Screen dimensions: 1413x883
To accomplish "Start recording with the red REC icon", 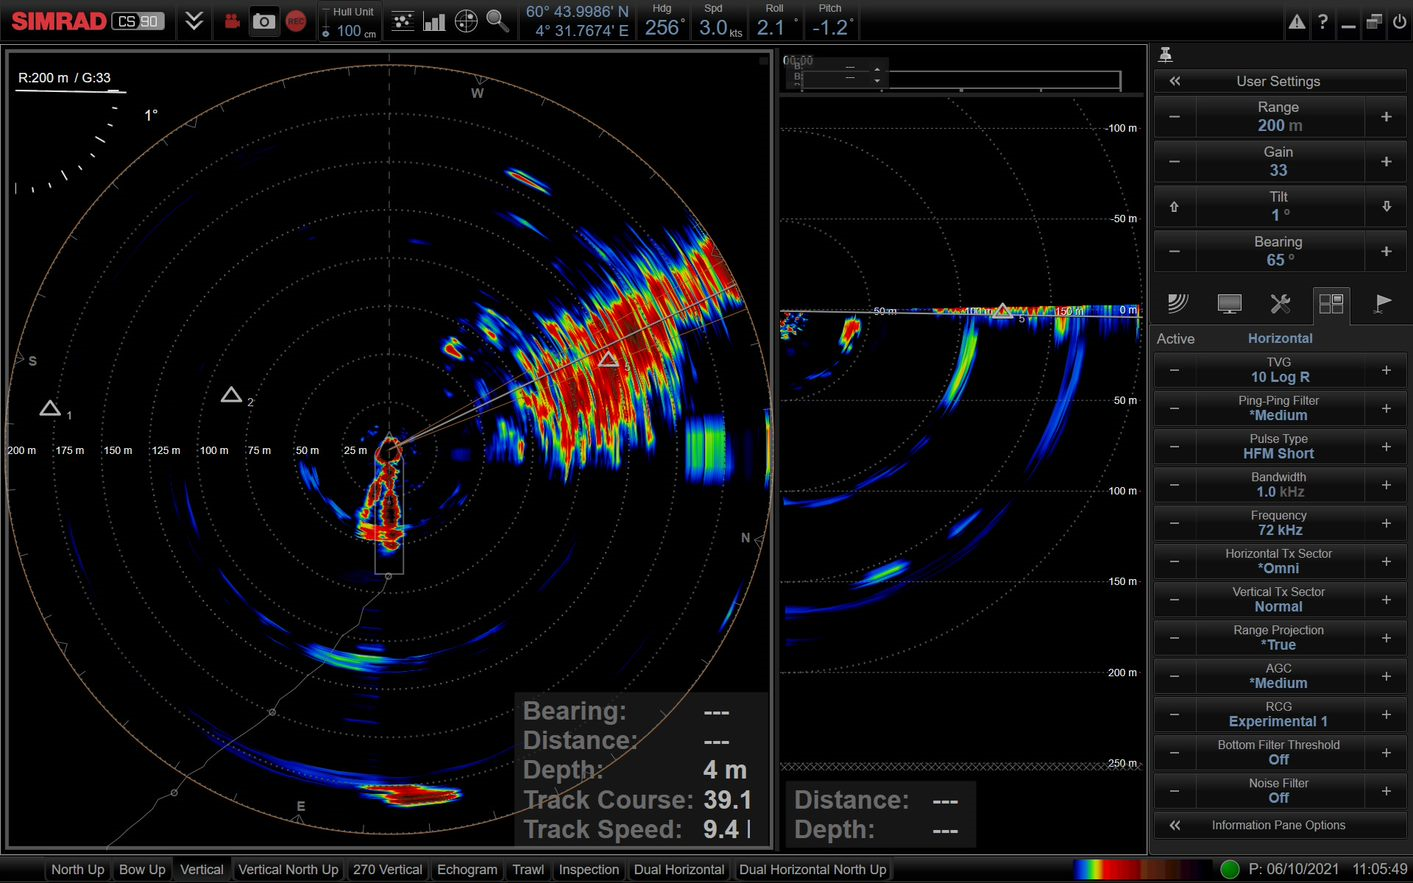I will click(295, 21).
